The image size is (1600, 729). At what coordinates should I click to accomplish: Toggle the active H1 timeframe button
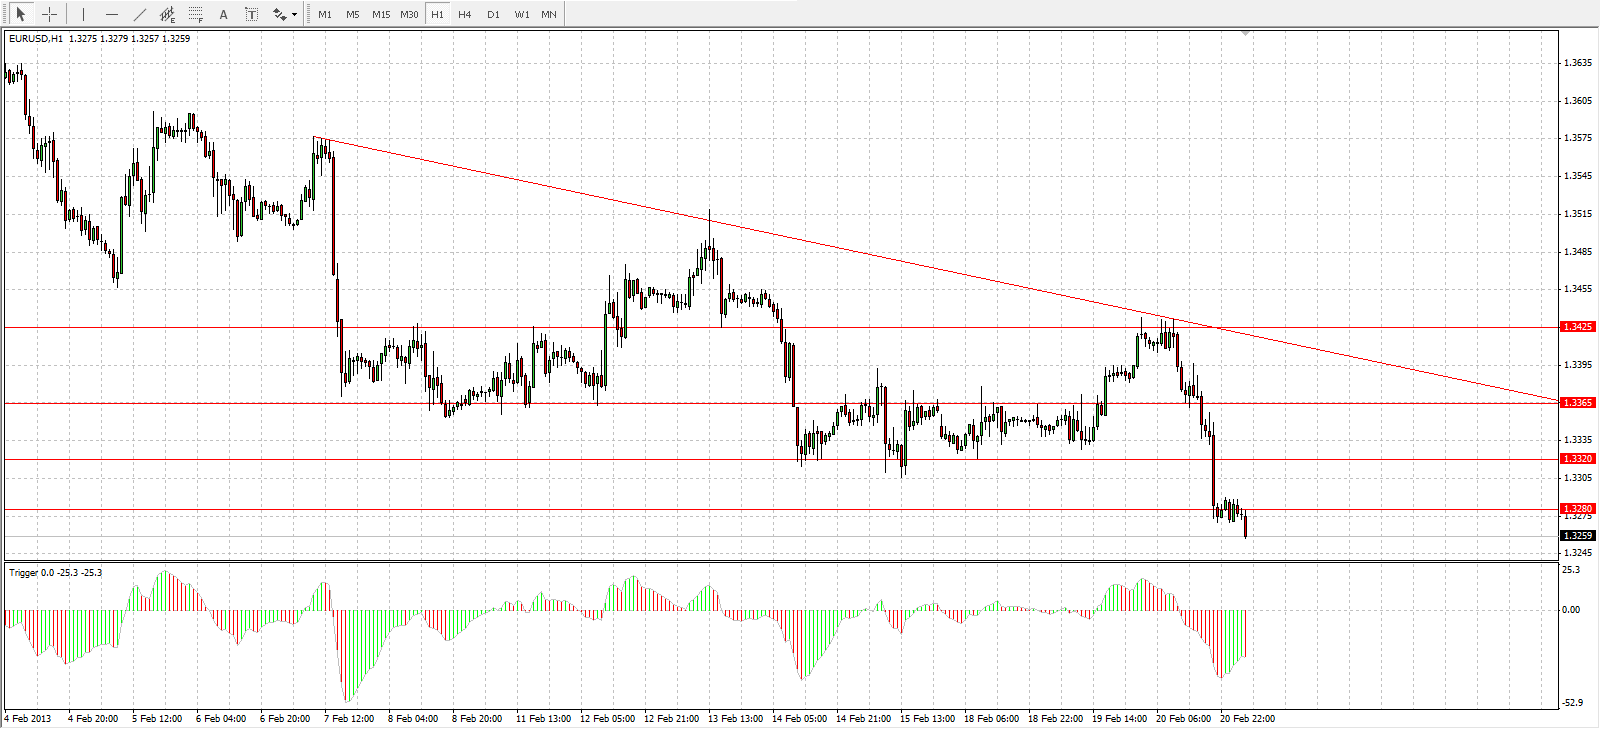click(437, 15)
